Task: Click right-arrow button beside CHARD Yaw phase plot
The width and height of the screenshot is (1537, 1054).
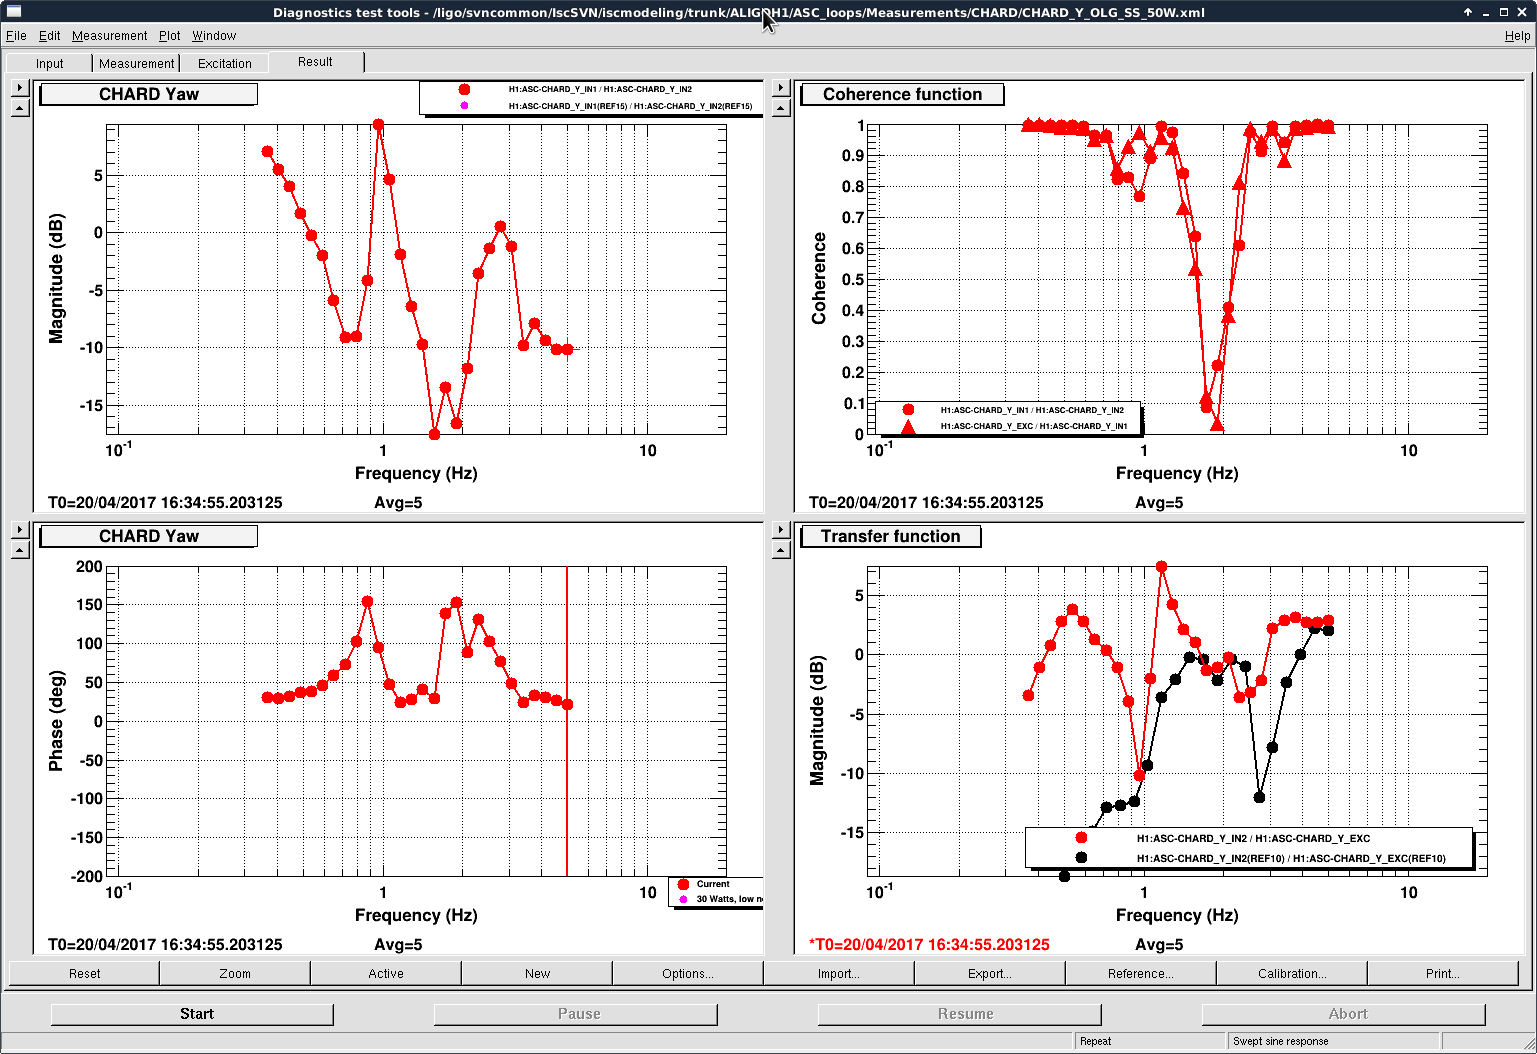Action: tap(20, 530)
